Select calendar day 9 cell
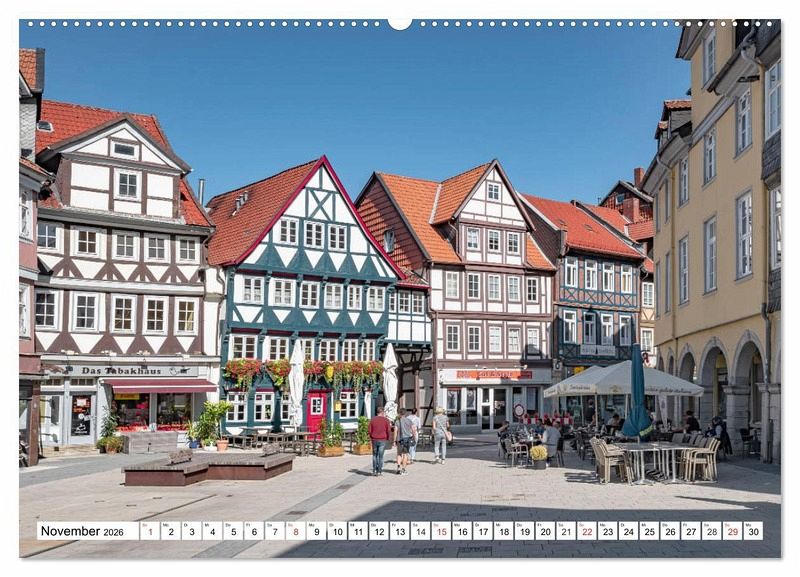This screenshot has width=800, height=577. pyautogui.click(x=316, y=531)
